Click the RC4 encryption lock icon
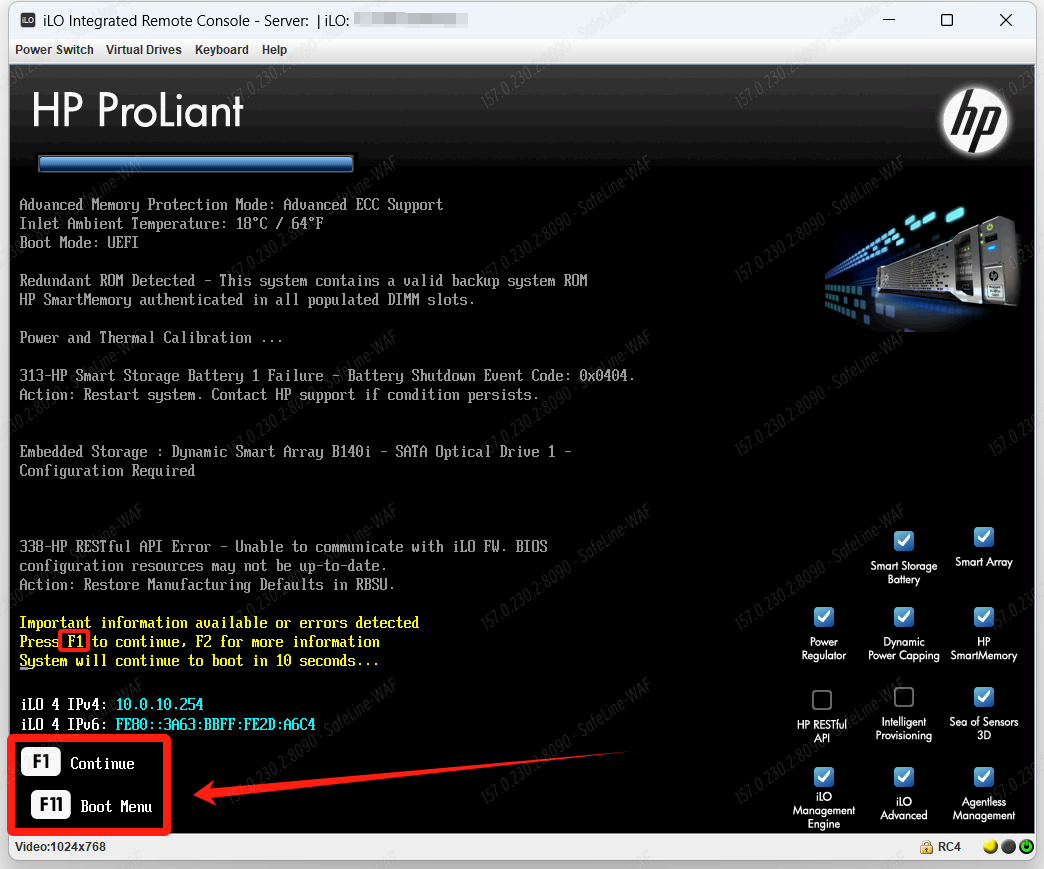The width and height of the screenshot is (1044, 869). coord(926,847)
